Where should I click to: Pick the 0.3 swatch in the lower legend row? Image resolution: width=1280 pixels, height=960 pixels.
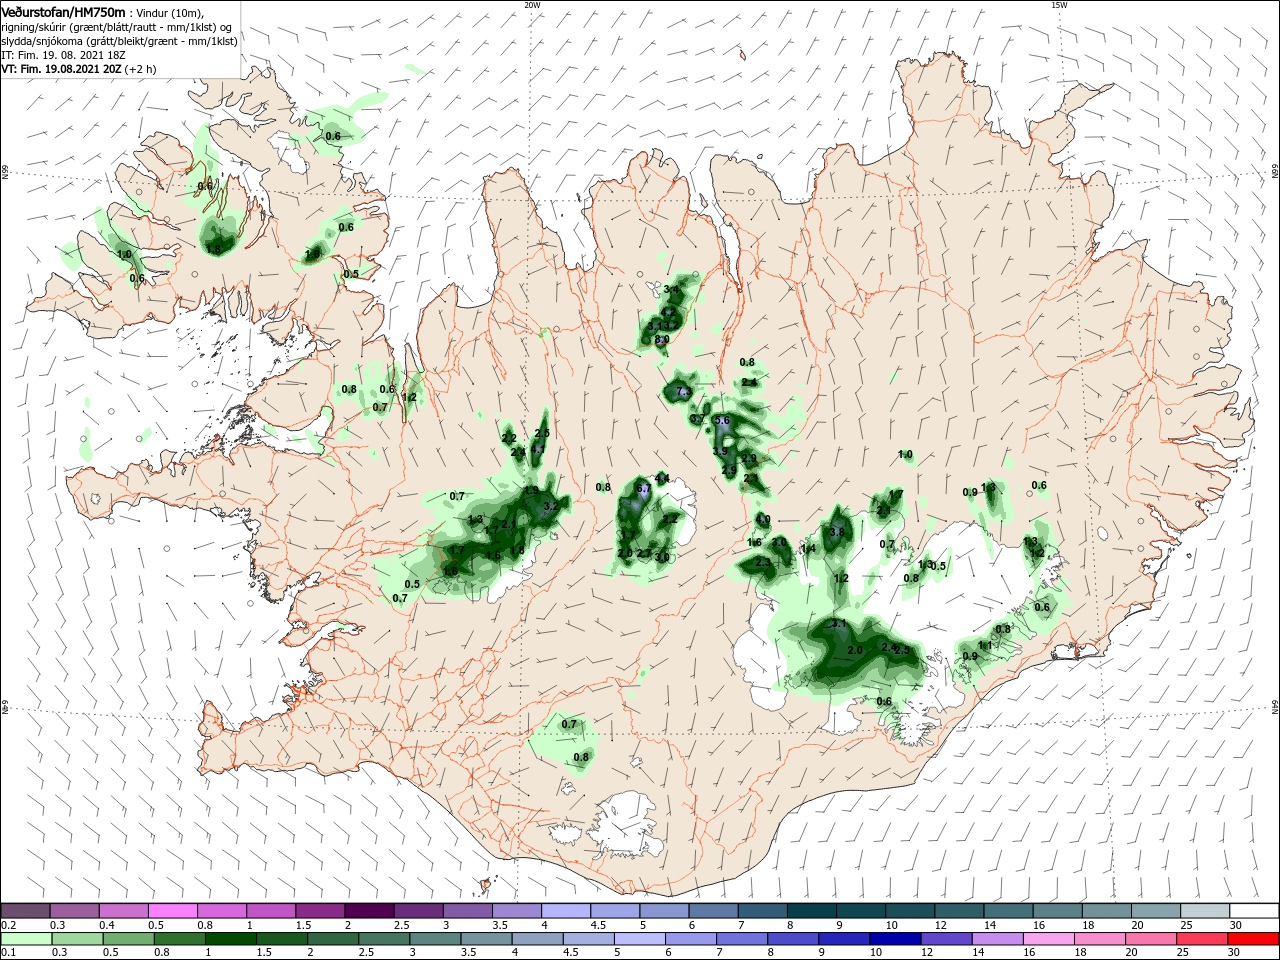pyautogui.click(x=79, y=939)
